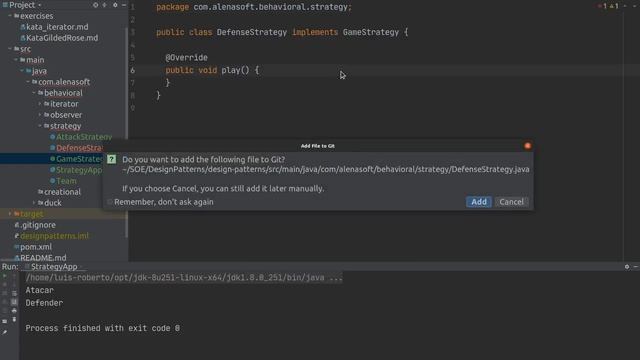Click the AttackStrategy class icon
Screen dimensions: 640x360
(x=52, y=137)
